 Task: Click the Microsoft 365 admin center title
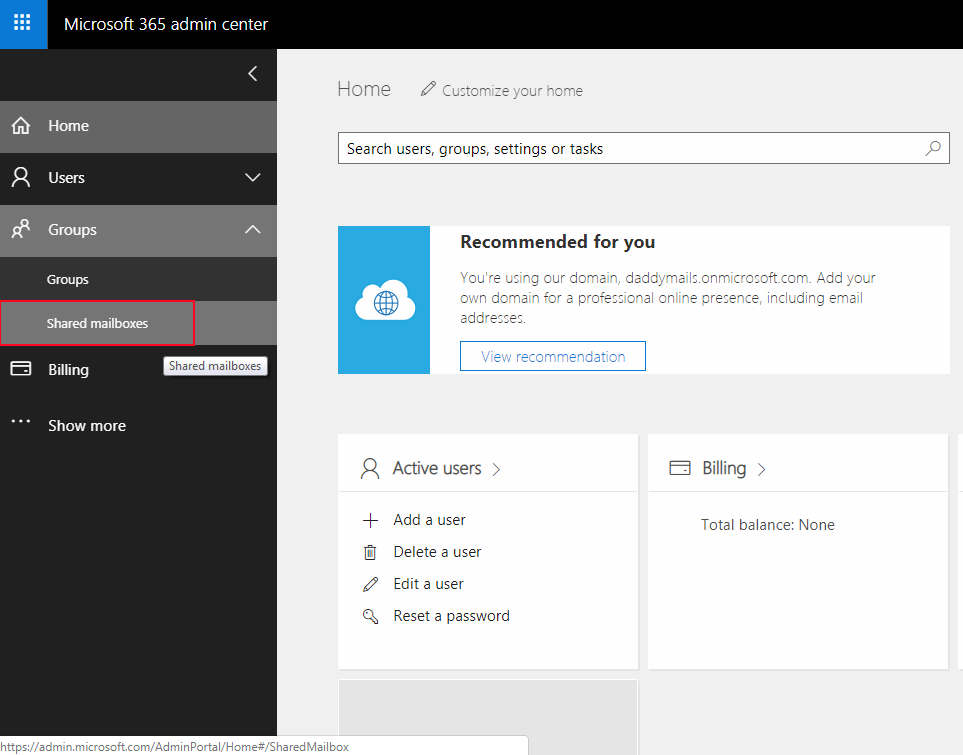[x=166, y=24]
